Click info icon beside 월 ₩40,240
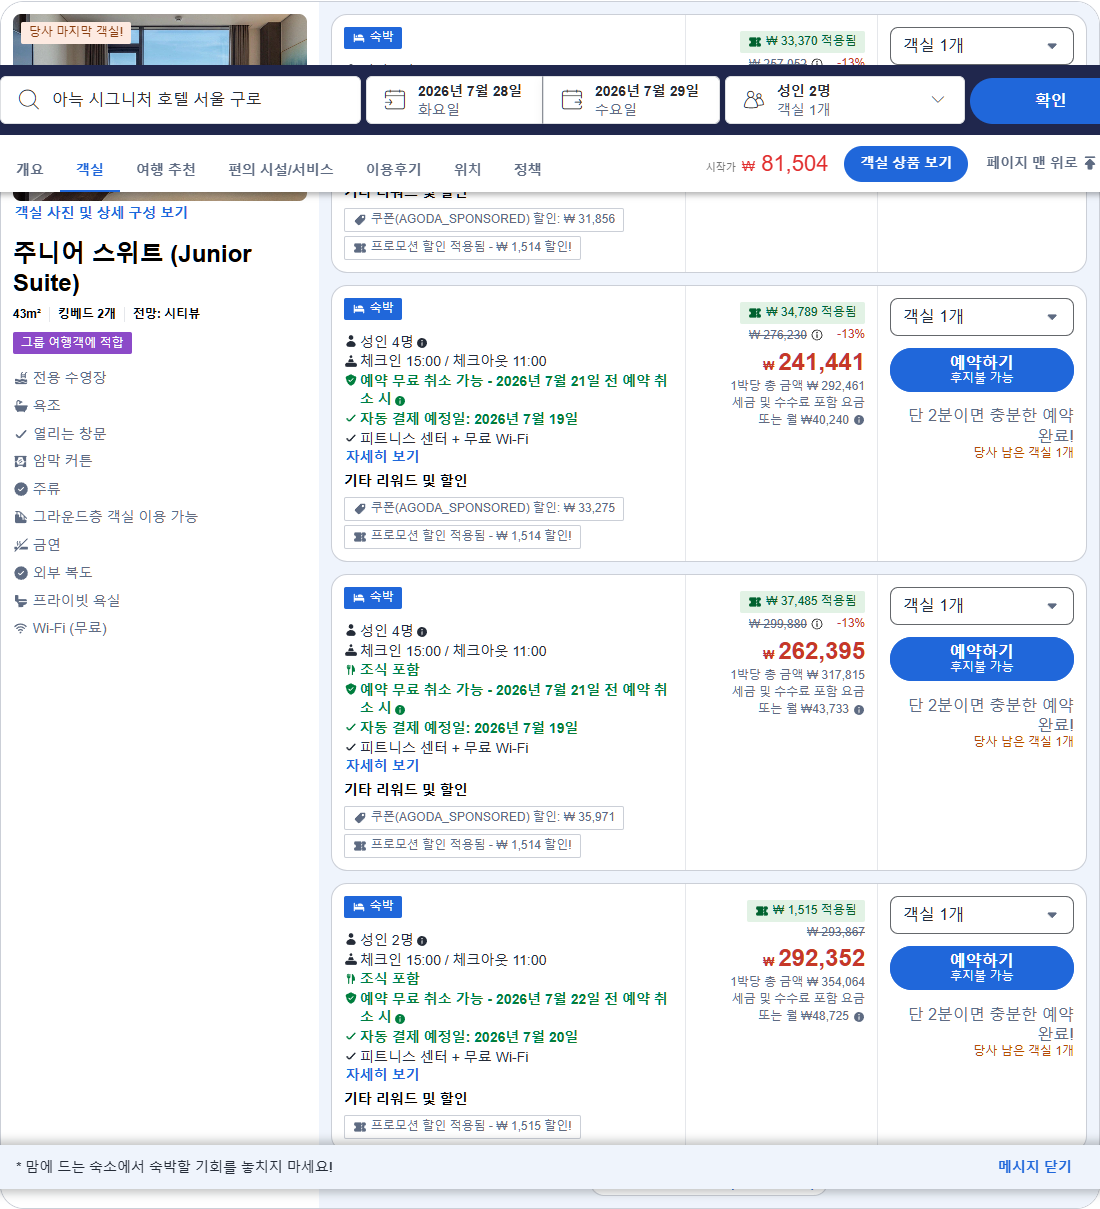The width and height of the screenshot is (1100, 1209). coord(859,420)
